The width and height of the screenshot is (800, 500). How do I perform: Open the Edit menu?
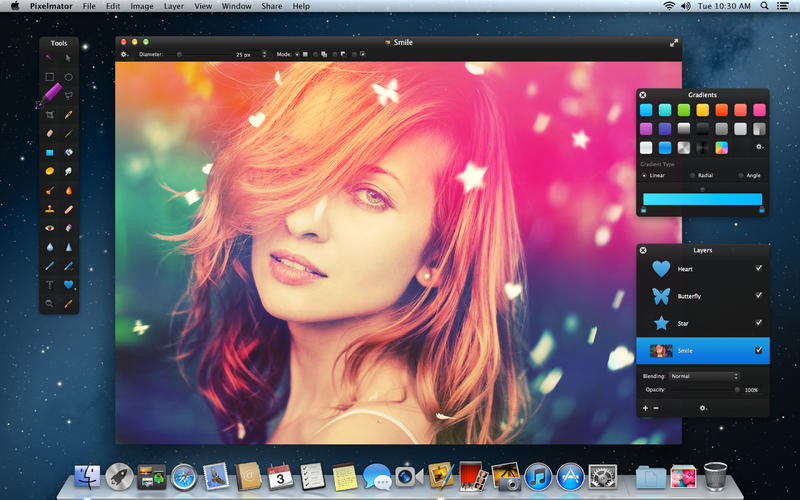coord(113,6)
